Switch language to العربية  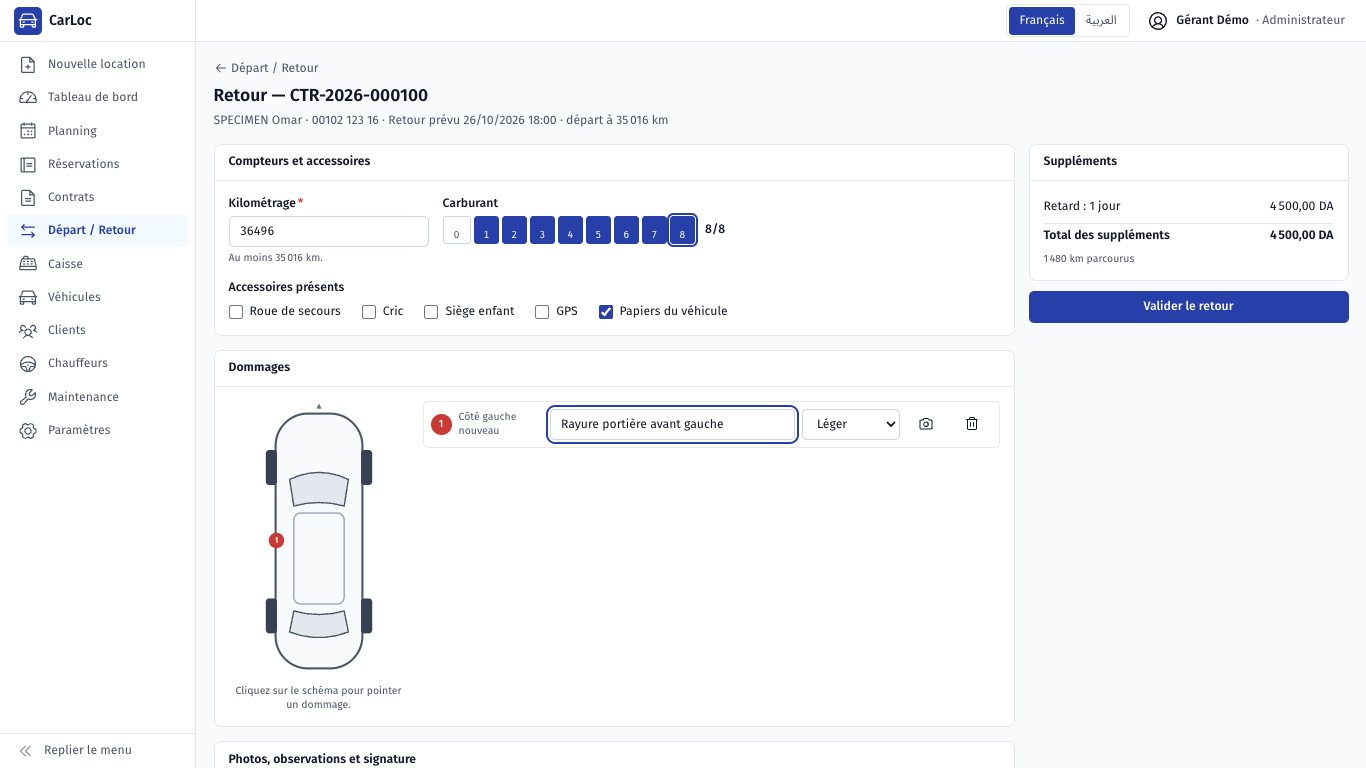1101,20
